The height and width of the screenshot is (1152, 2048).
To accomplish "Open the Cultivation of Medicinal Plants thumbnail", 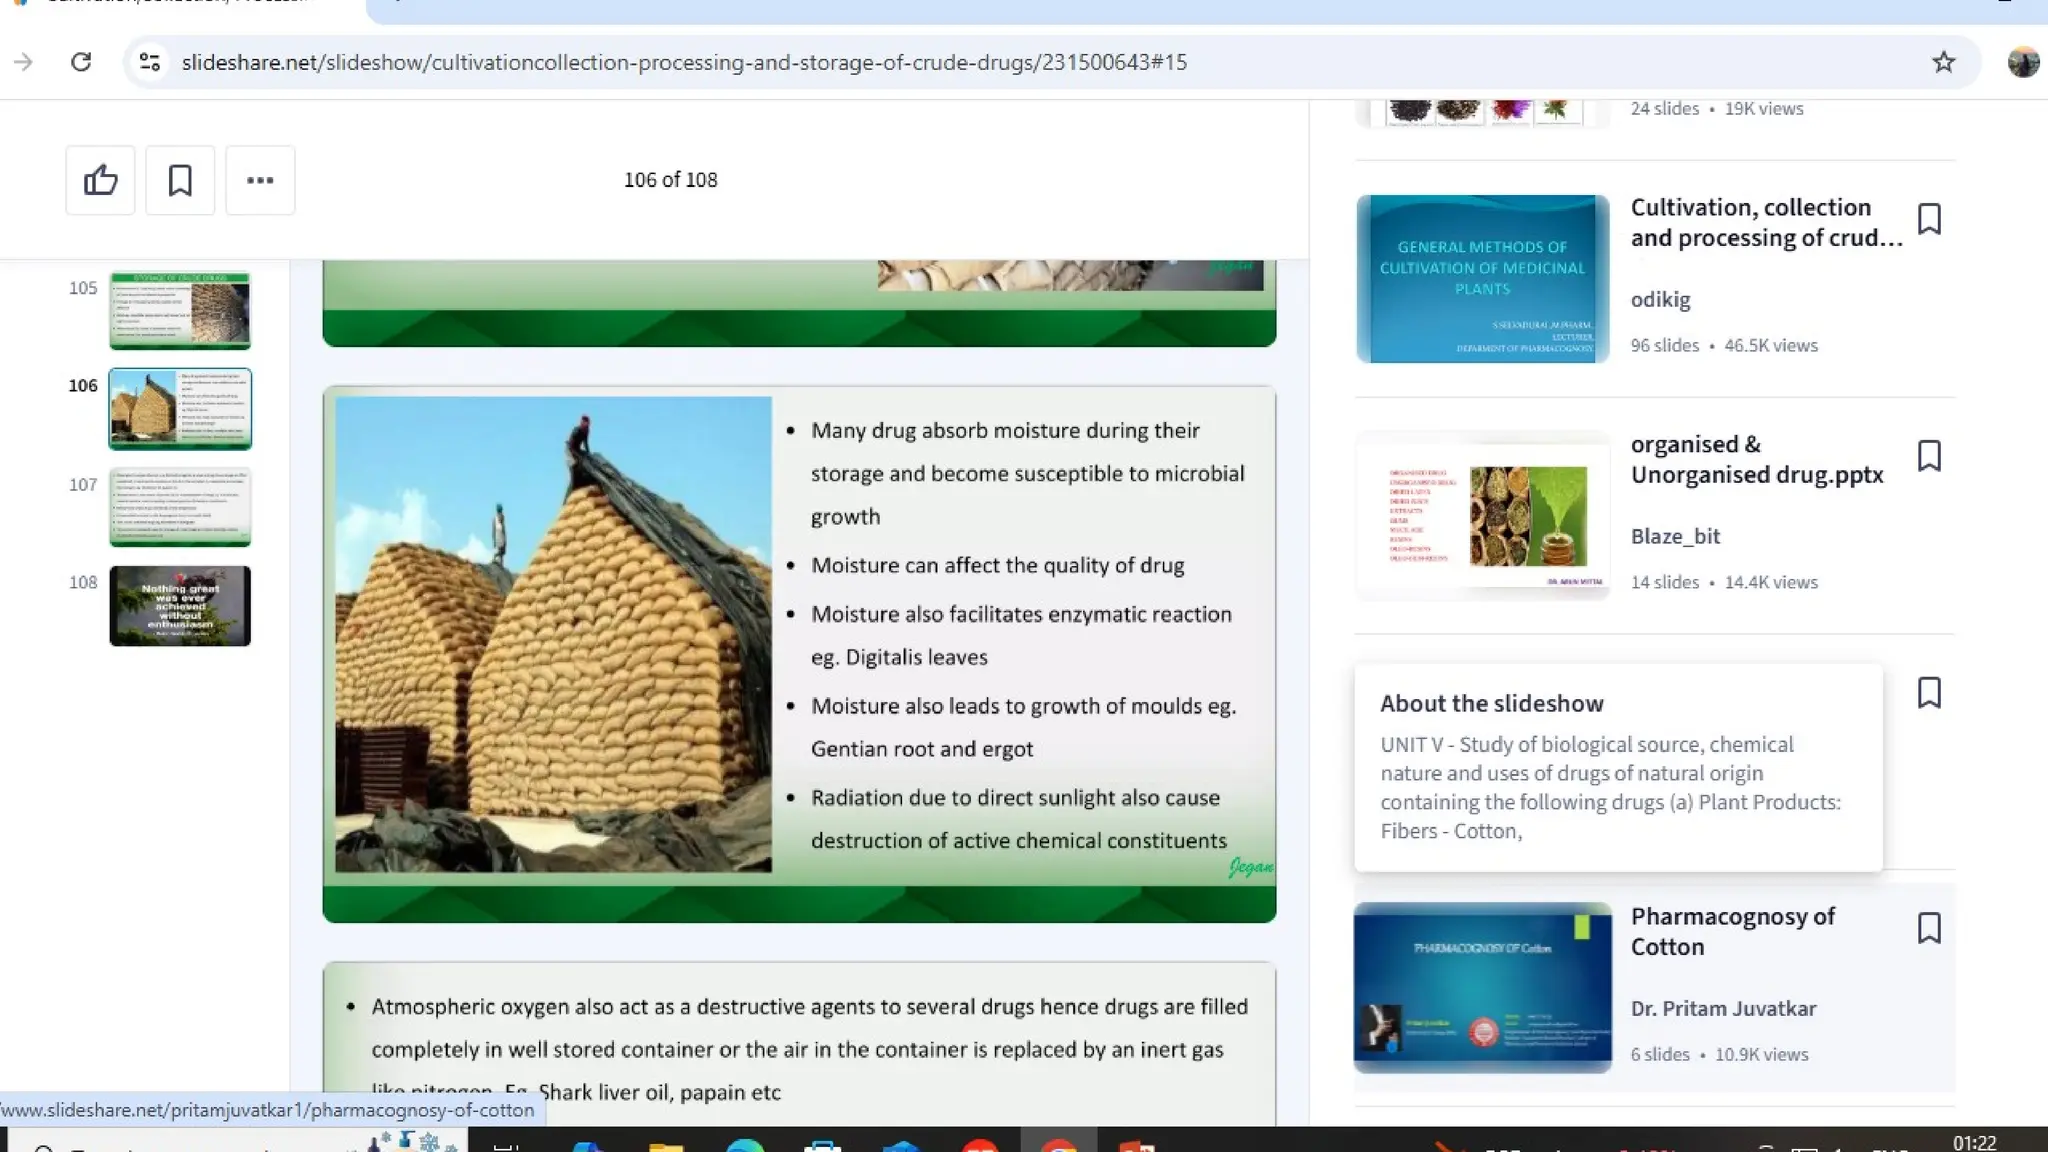I will point(1482,279).
